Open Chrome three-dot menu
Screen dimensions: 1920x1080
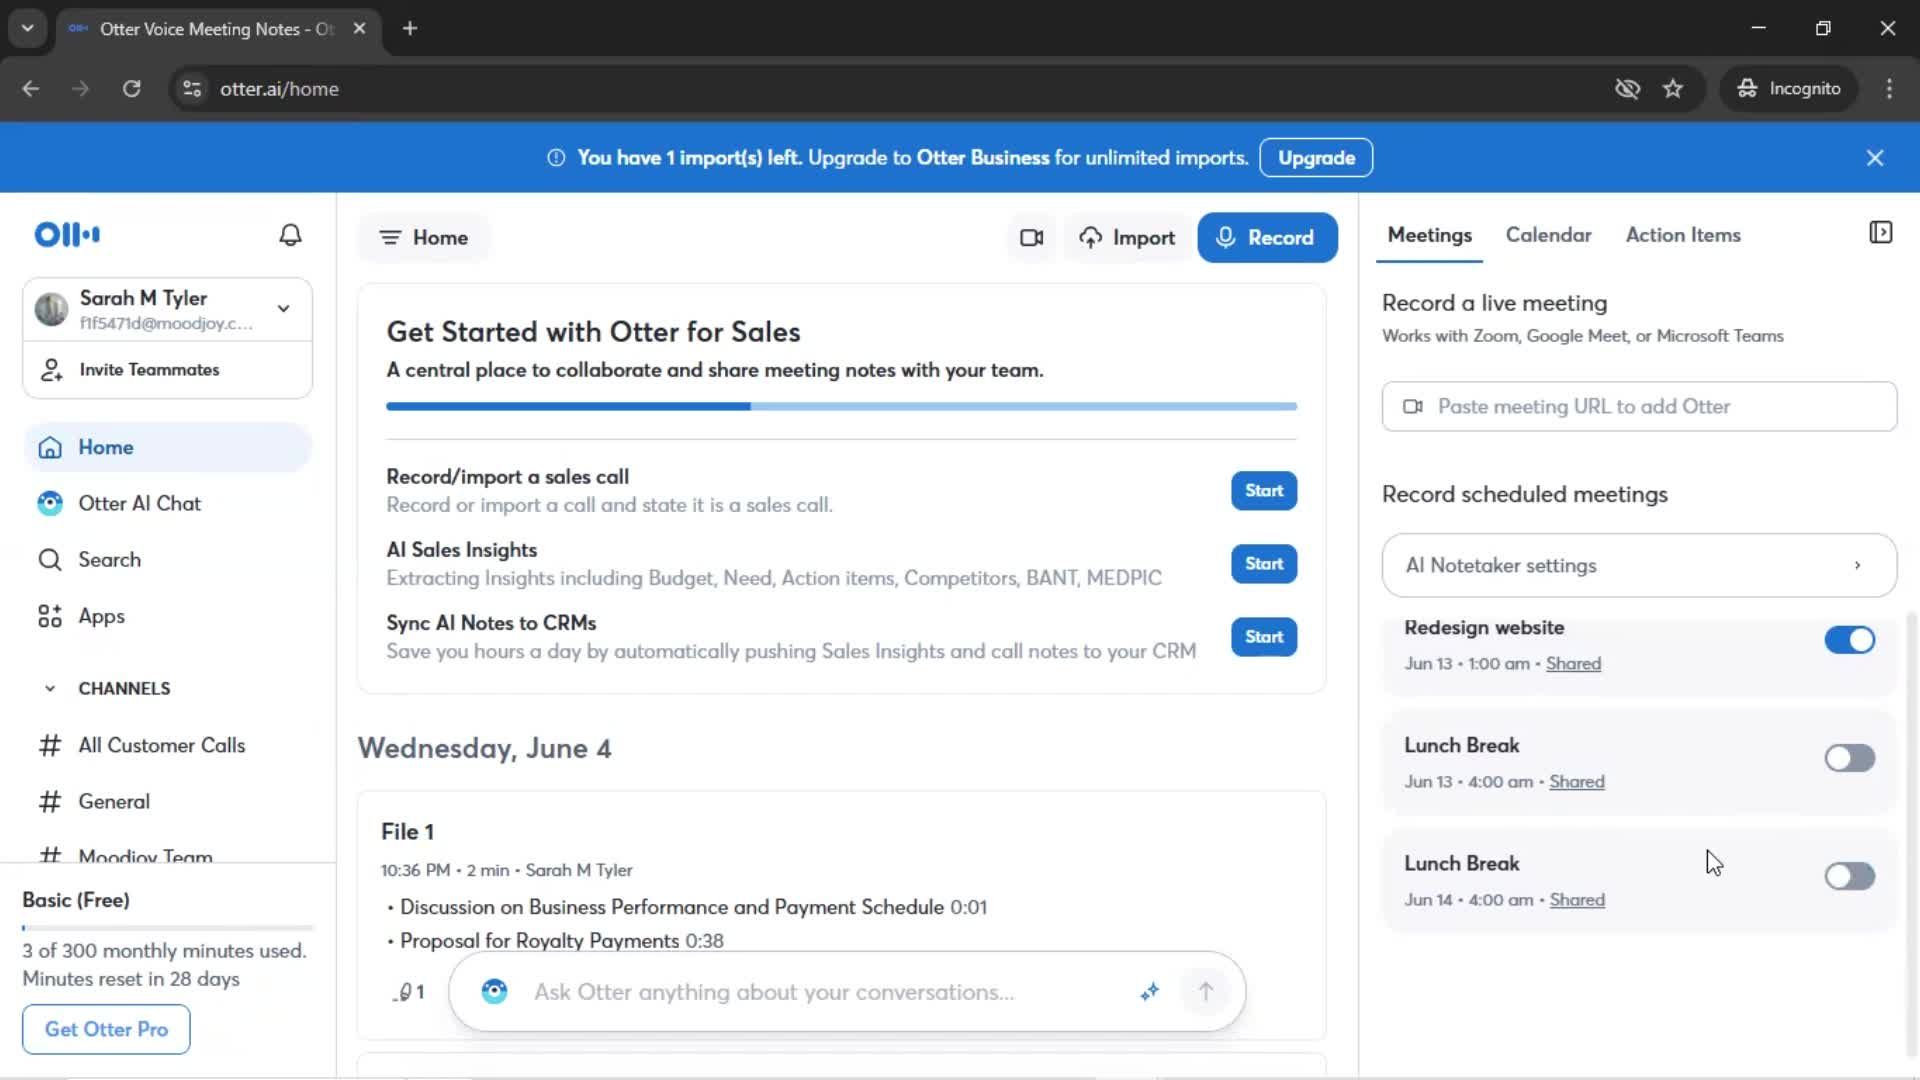pyautogui.click(x=1889, y=89)
